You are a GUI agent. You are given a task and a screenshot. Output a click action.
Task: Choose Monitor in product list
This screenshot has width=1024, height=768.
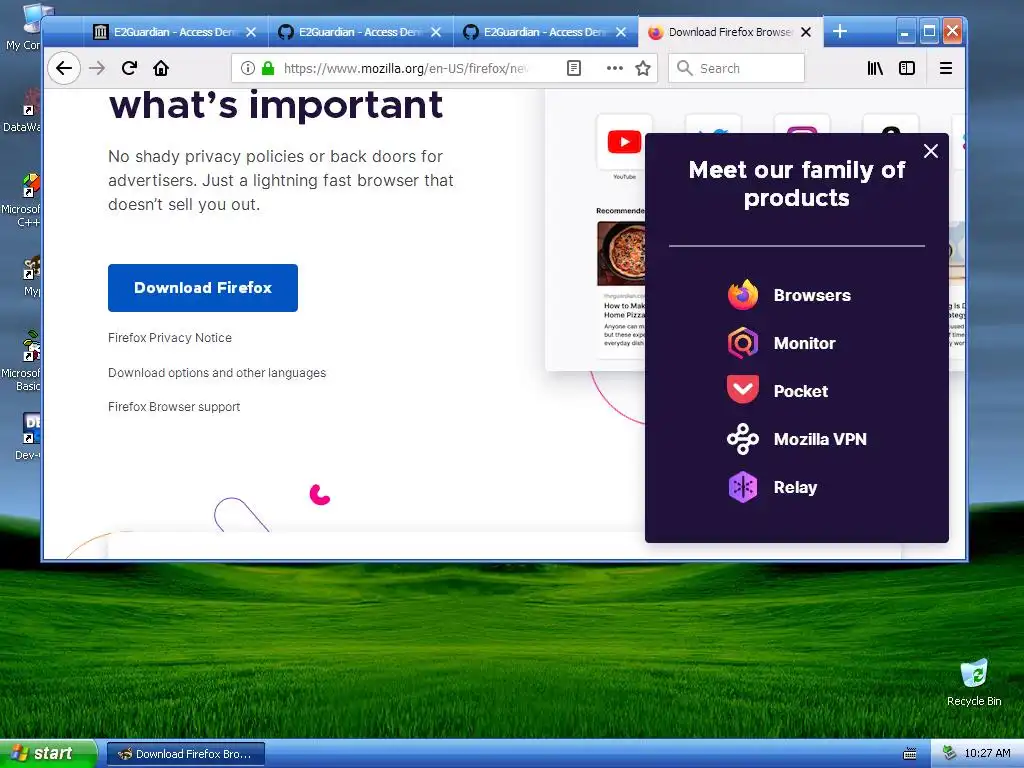coord(805,344)
